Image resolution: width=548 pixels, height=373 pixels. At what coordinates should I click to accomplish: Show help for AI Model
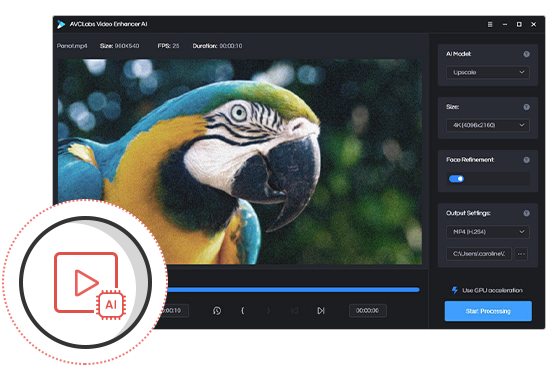click(x=526, y=54)
